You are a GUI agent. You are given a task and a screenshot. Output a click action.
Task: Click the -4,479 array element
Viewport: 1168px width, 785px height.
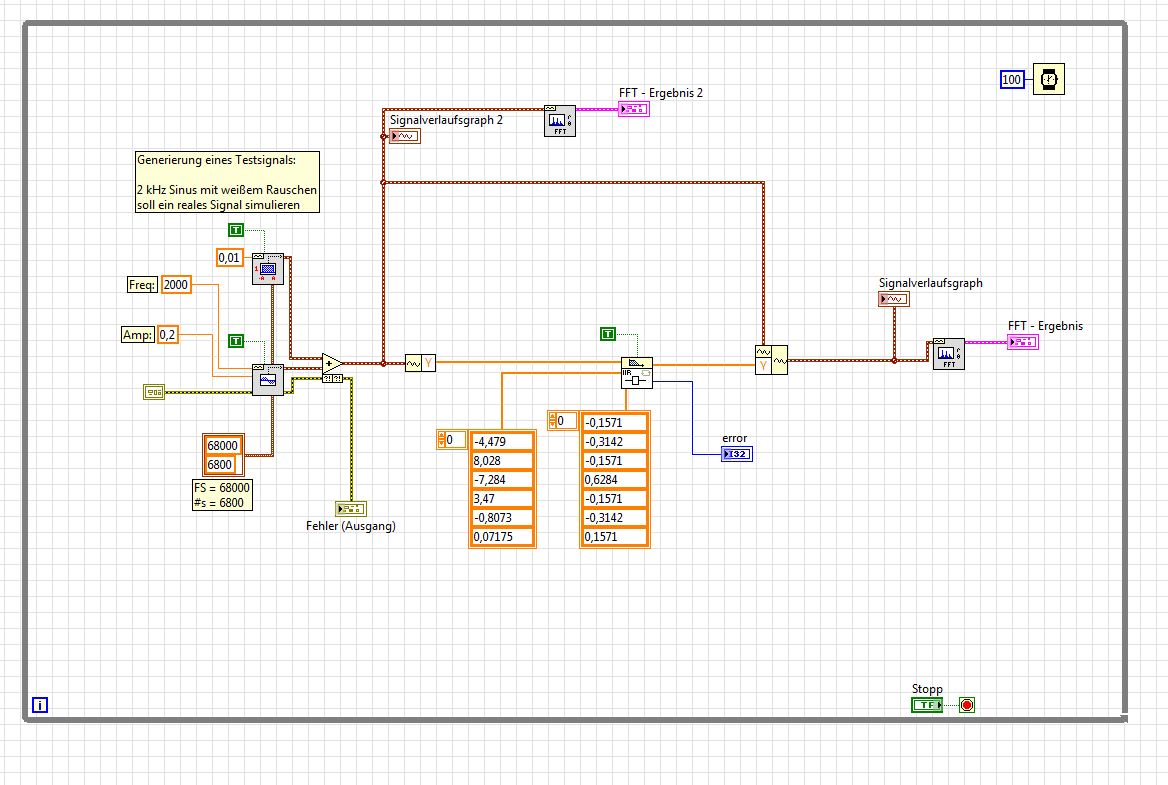[503, 442]
